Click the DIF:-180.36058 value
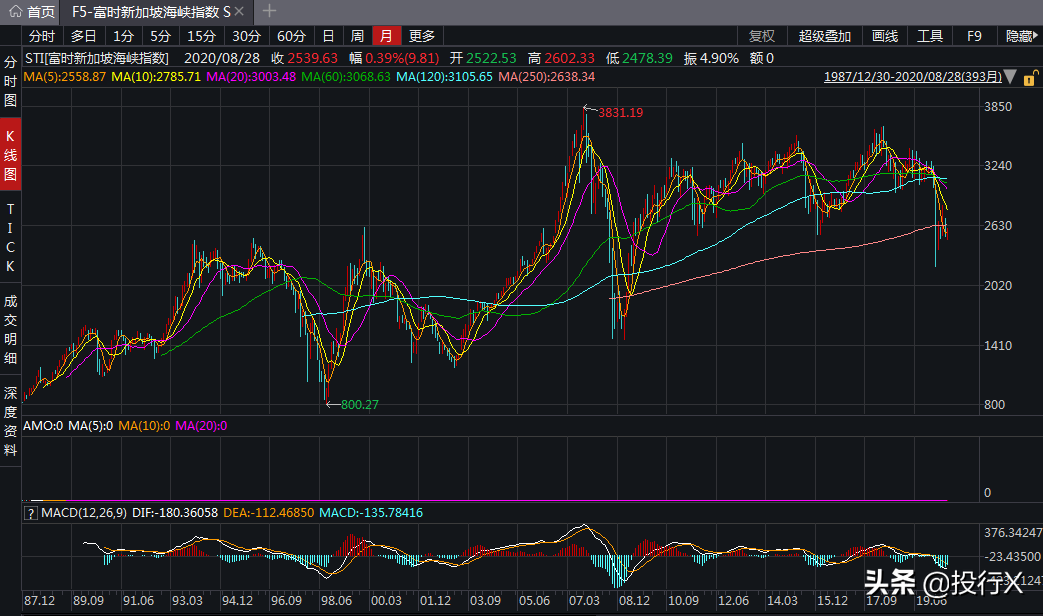The width and height of the screenshot is (1043, 616). [x=175, y=513]
